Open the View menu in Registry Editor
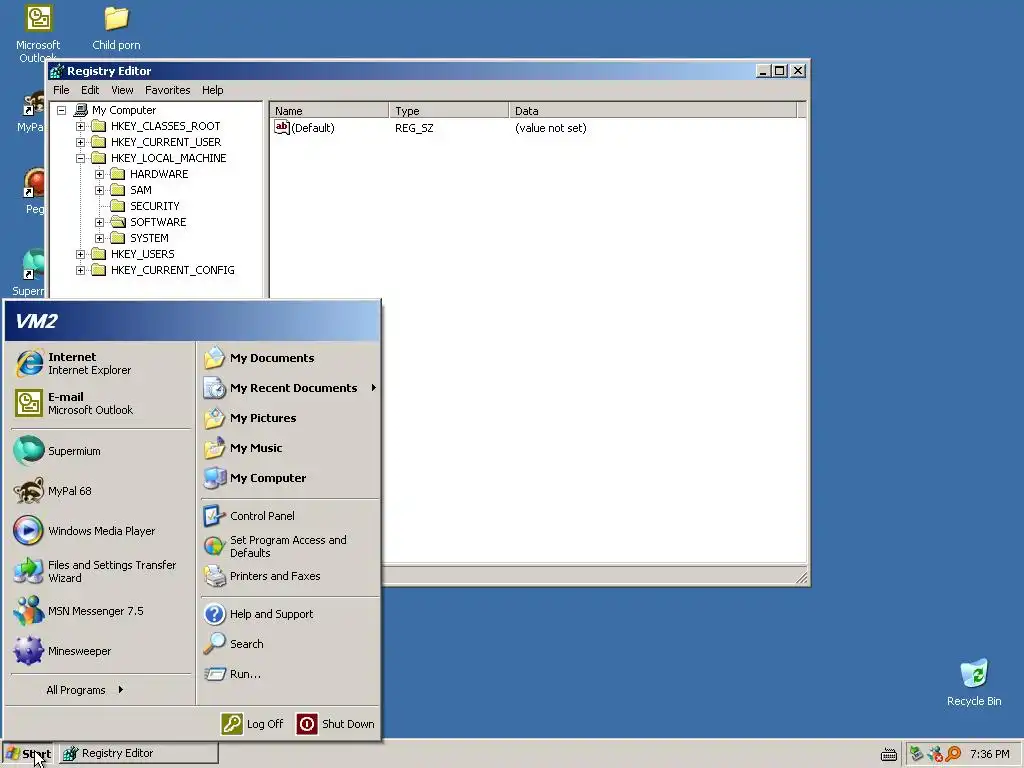This screenshot has width=1024, height=768. pyautogui.click(x=122, y=90)
